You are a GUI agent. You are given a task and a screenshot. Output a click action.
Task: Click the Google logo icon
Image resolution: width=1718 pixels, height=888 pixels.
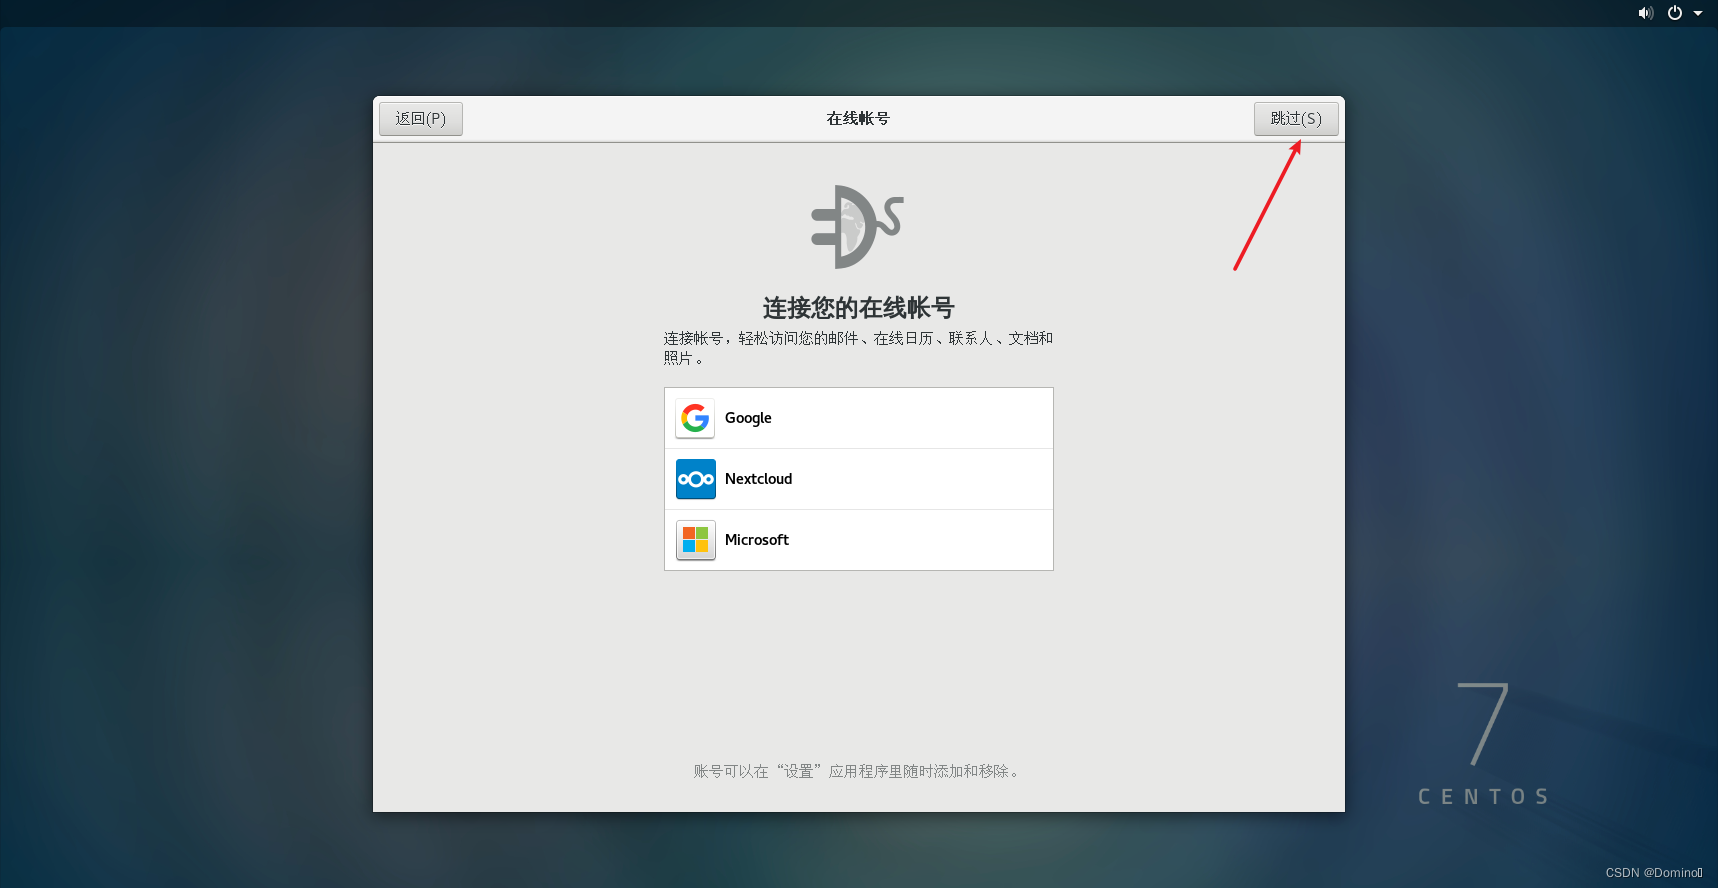point(695,418)
